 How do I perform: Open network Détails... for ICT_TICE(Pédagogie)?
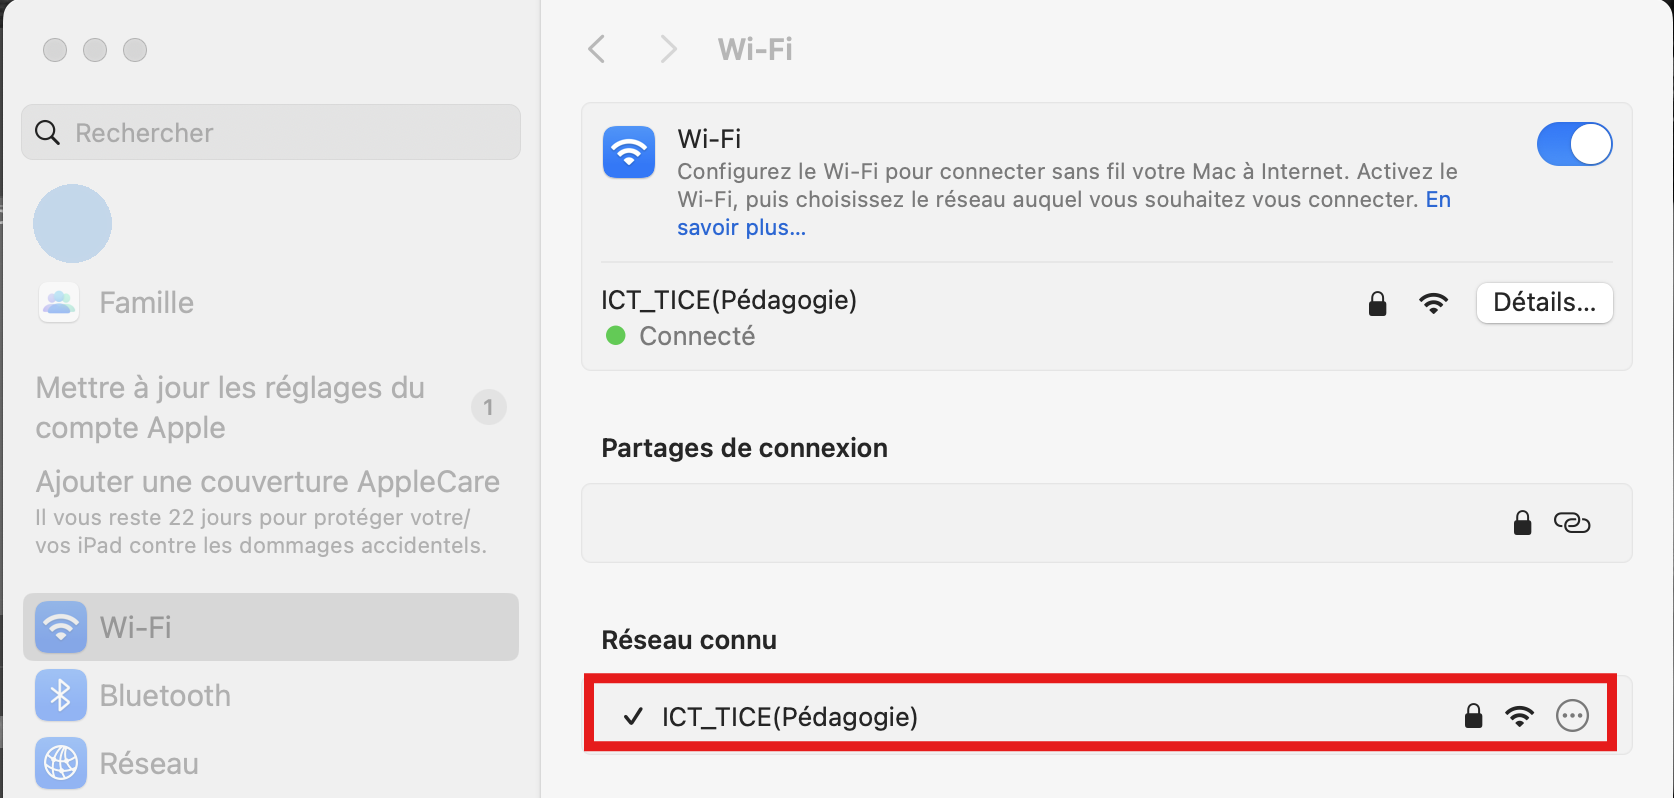pos(1544,302)
